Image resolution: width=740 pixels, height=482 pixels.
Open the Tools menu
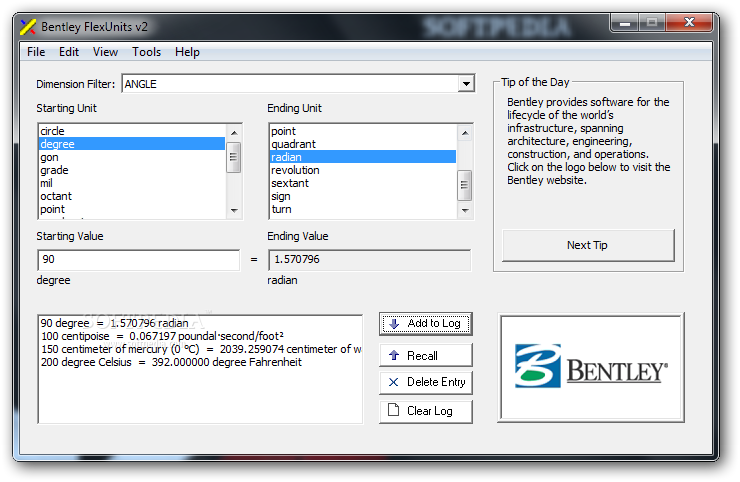(x=146, y=52)
